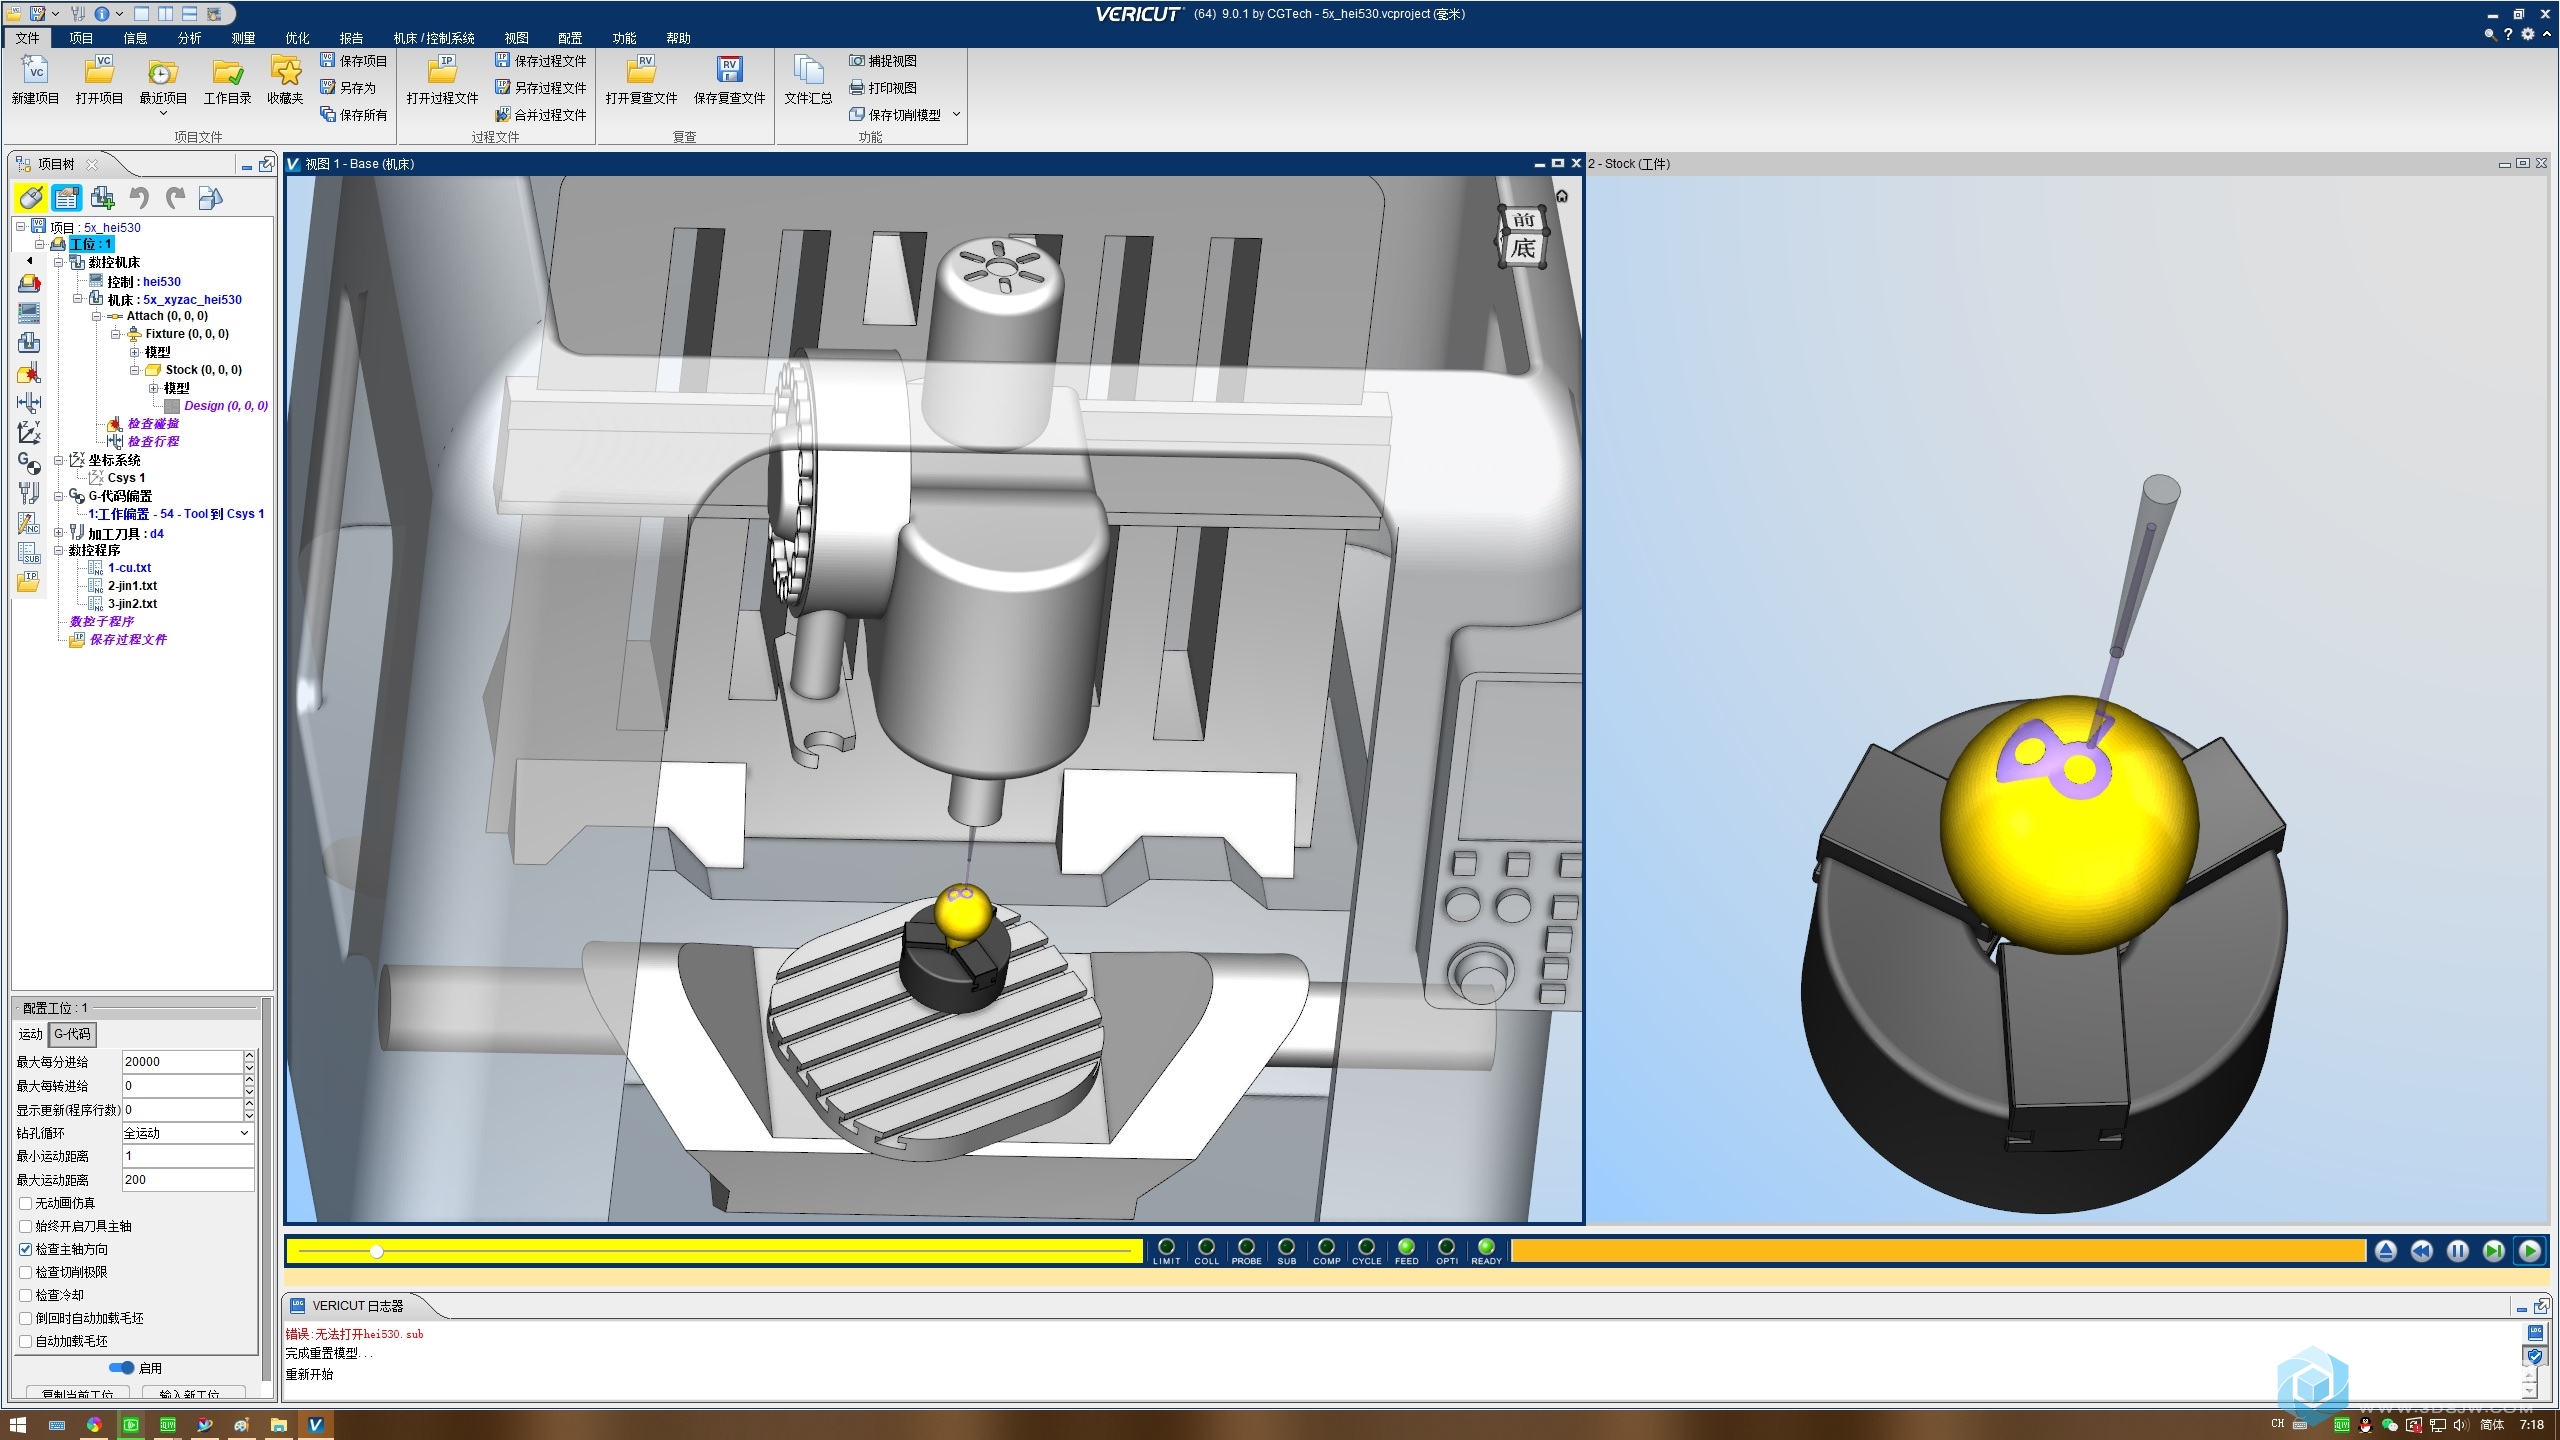Select 控制 : hei530 tree item
The width and height of the screenshot is (2560, 1440).
point(144,282)
